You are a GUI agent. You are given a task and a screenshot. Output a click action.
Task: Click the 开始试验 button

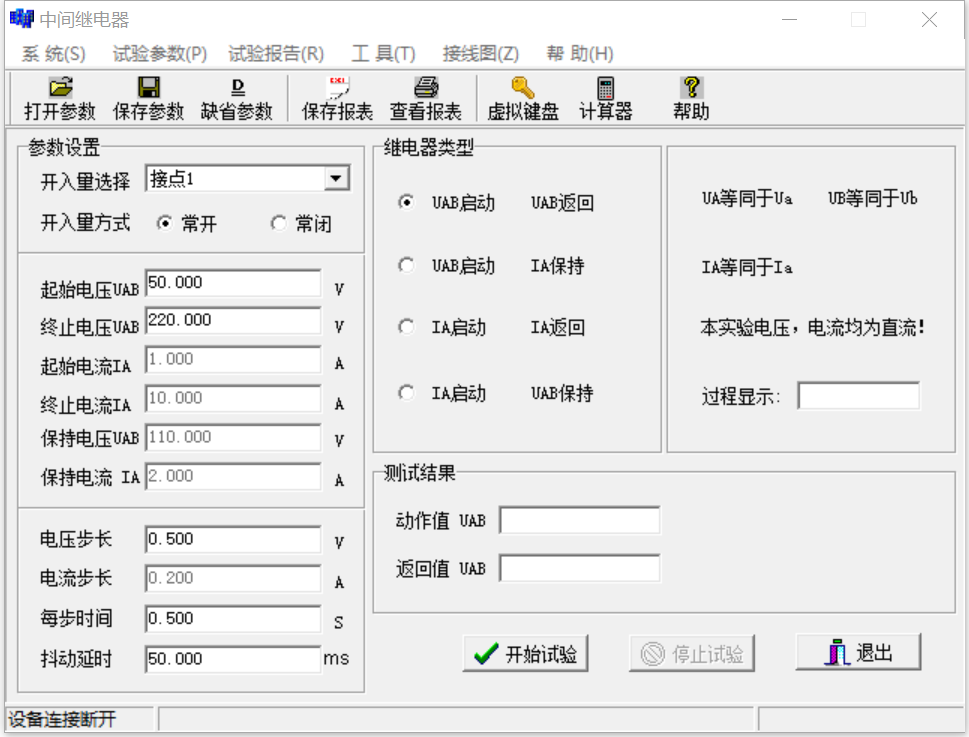(x=526, y=654)
